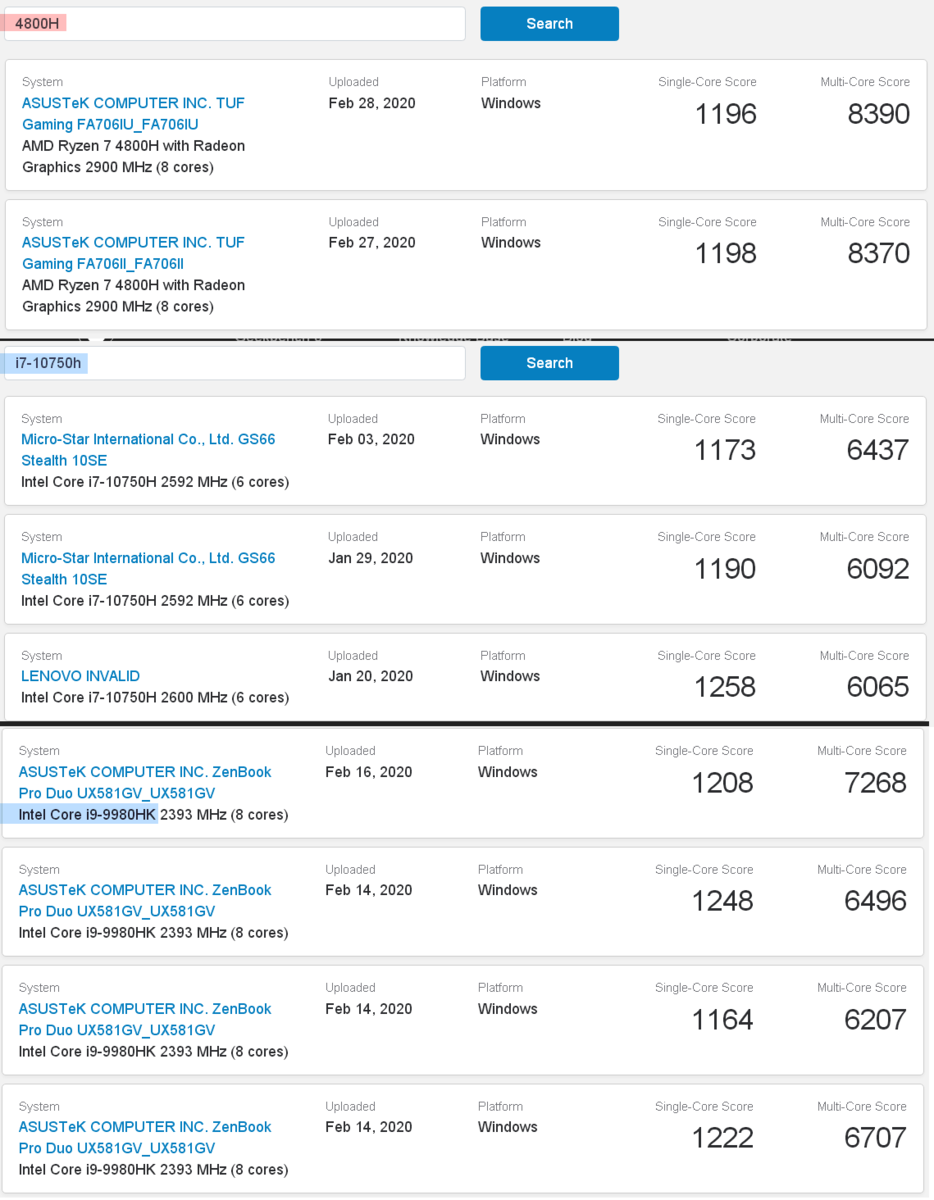Click the 6092 multi-core score

[877, 570]
